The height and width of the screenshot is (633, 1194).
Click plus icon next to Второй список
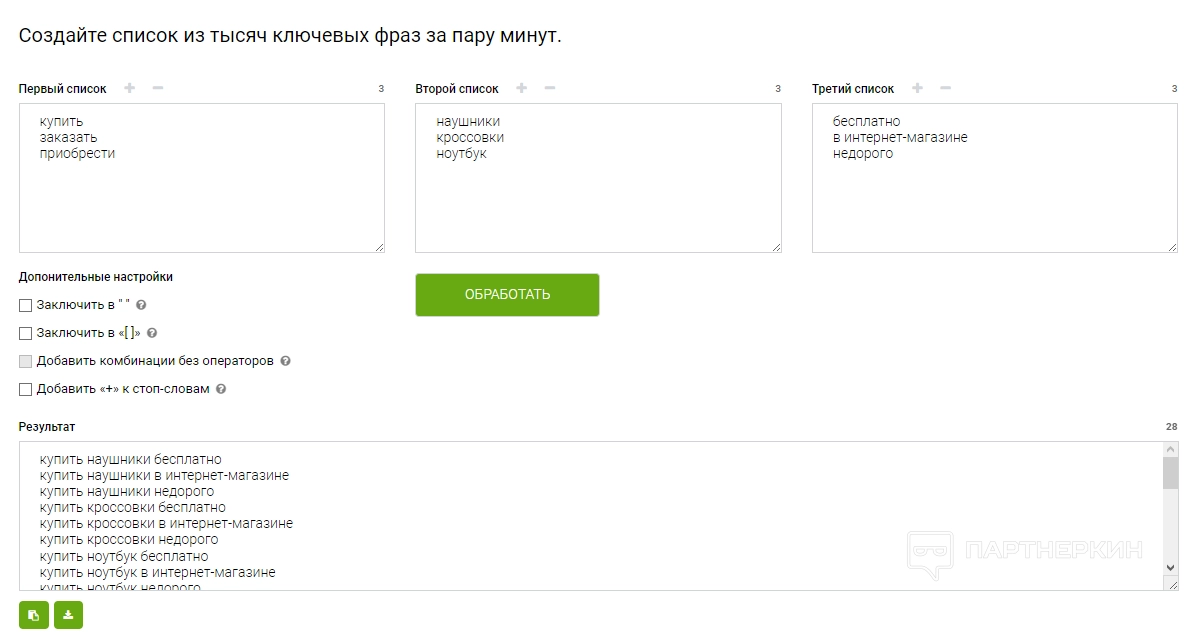pyautogui.click(x=521, y=89)
